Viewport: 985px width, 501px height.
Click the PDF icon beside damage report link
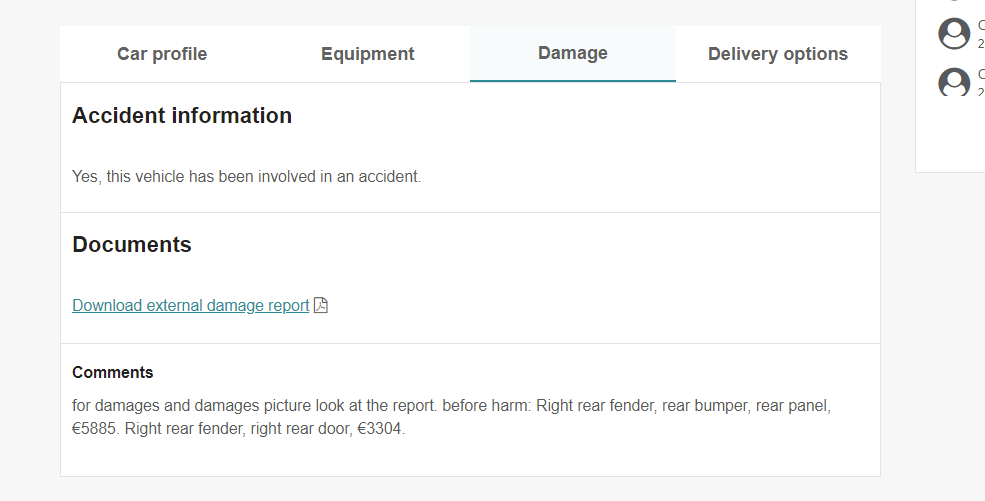[320, 305]
